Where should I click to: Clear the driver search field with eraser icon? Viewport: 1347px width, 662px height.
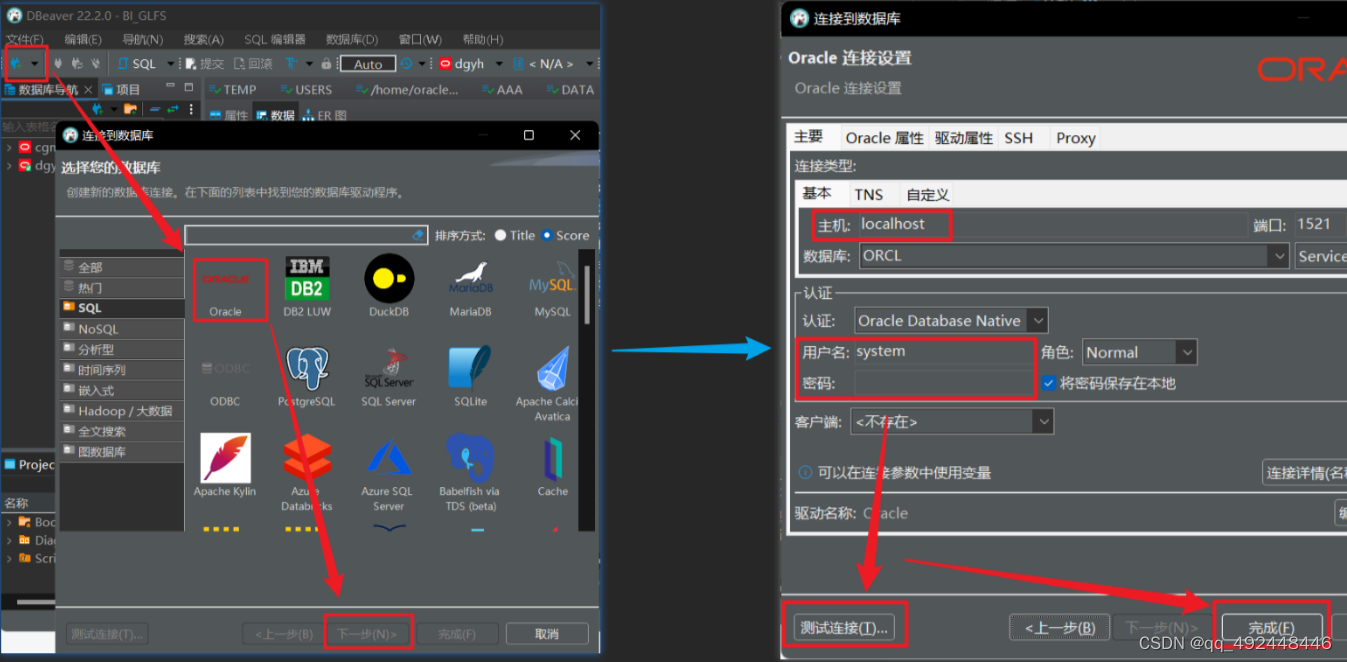point(419,235)
